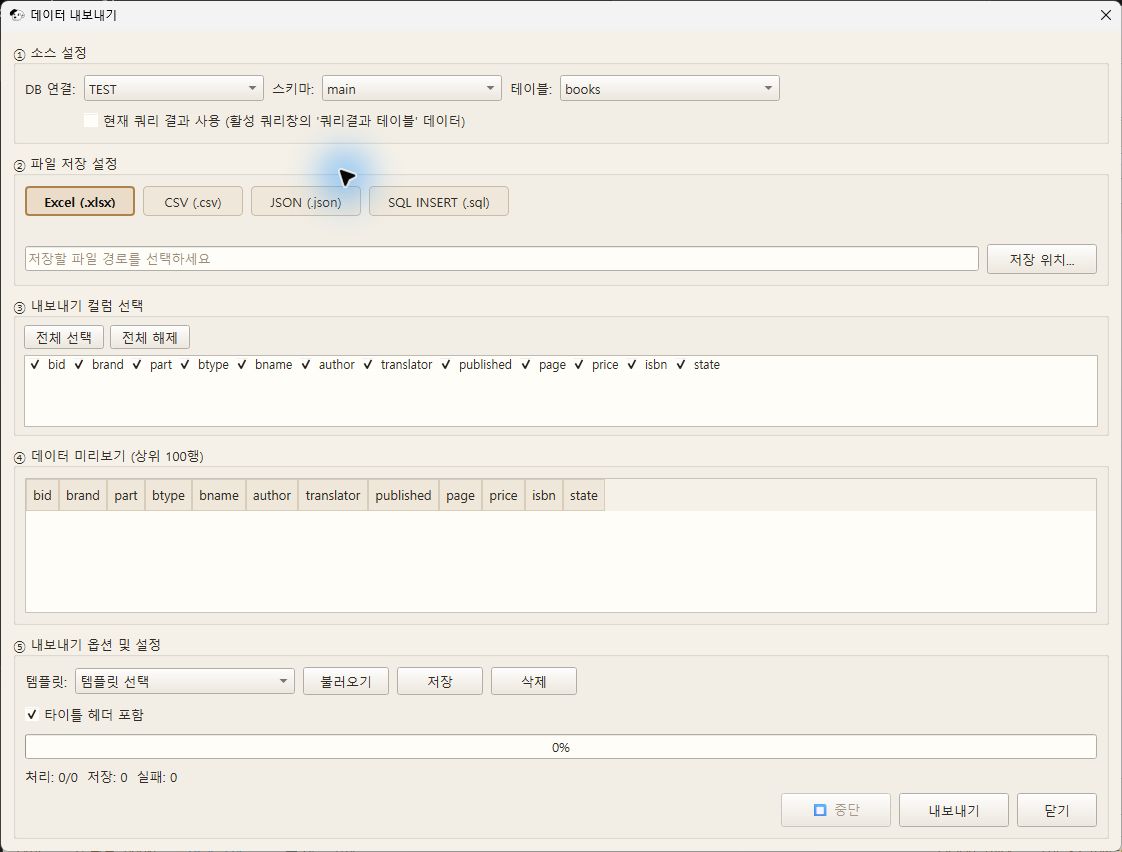Uncheck the bid column checkbox

(x=35, y=365)
